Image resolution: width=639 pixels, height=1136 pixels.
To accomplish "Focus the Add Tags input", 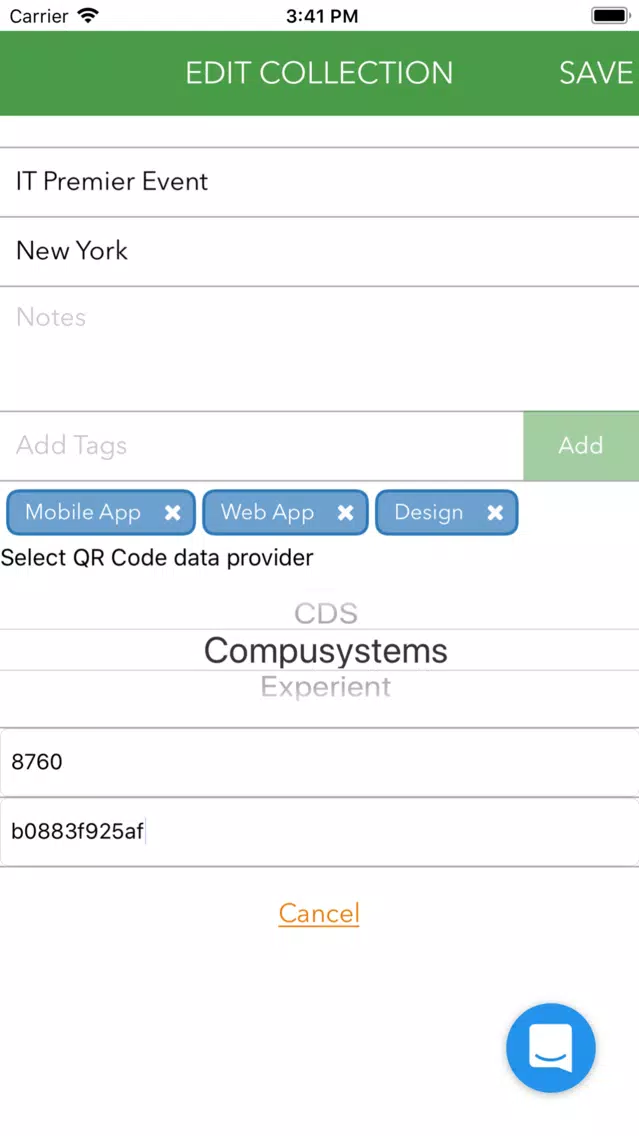I will tap(262, 446).
